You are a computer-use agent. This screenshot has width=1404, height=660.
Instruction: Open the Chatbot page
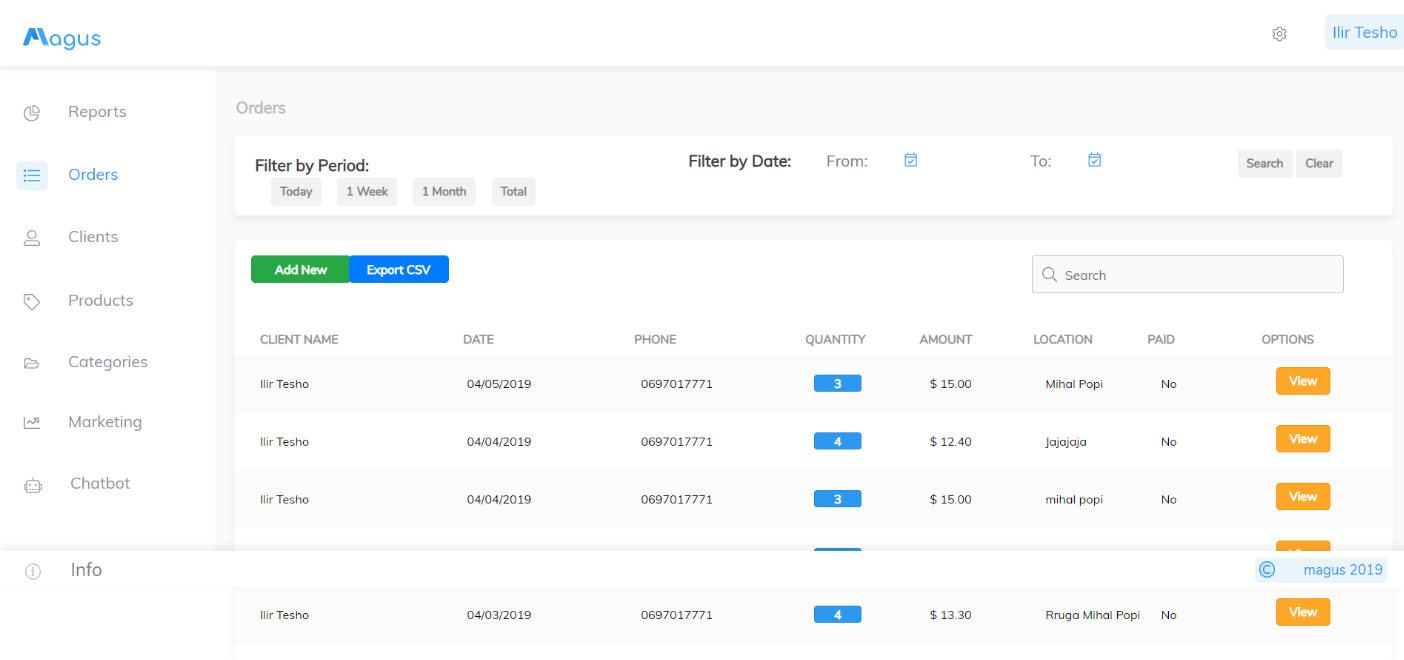(100, 483)
